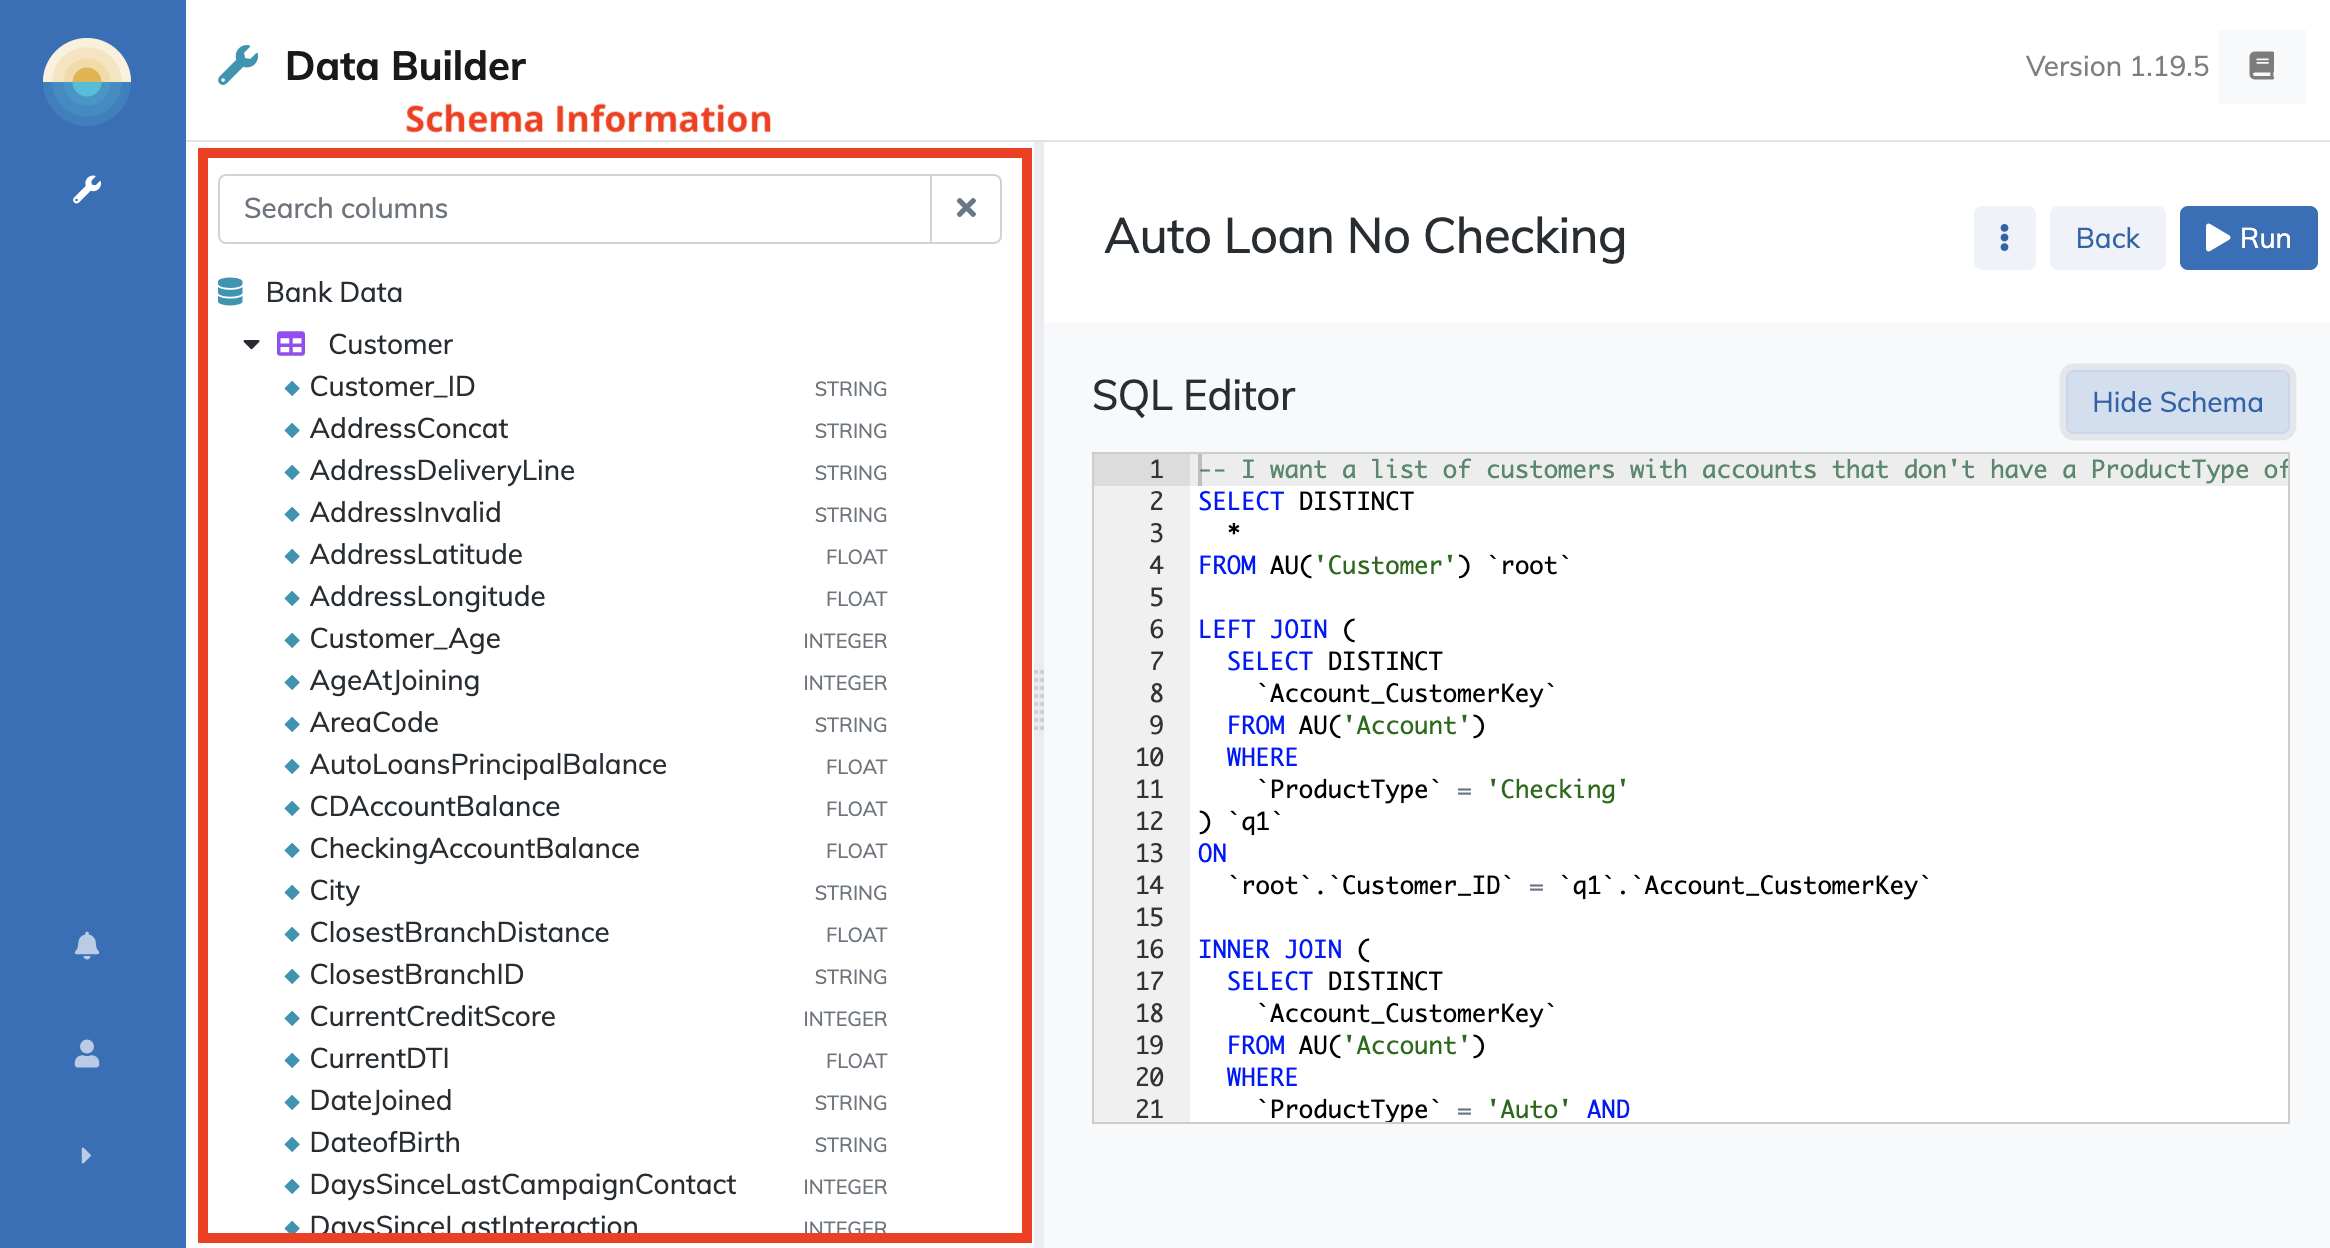Clear the search columns field
Screen dimensions: 2330x1248
pyautogui.click(x=966, y=208)
